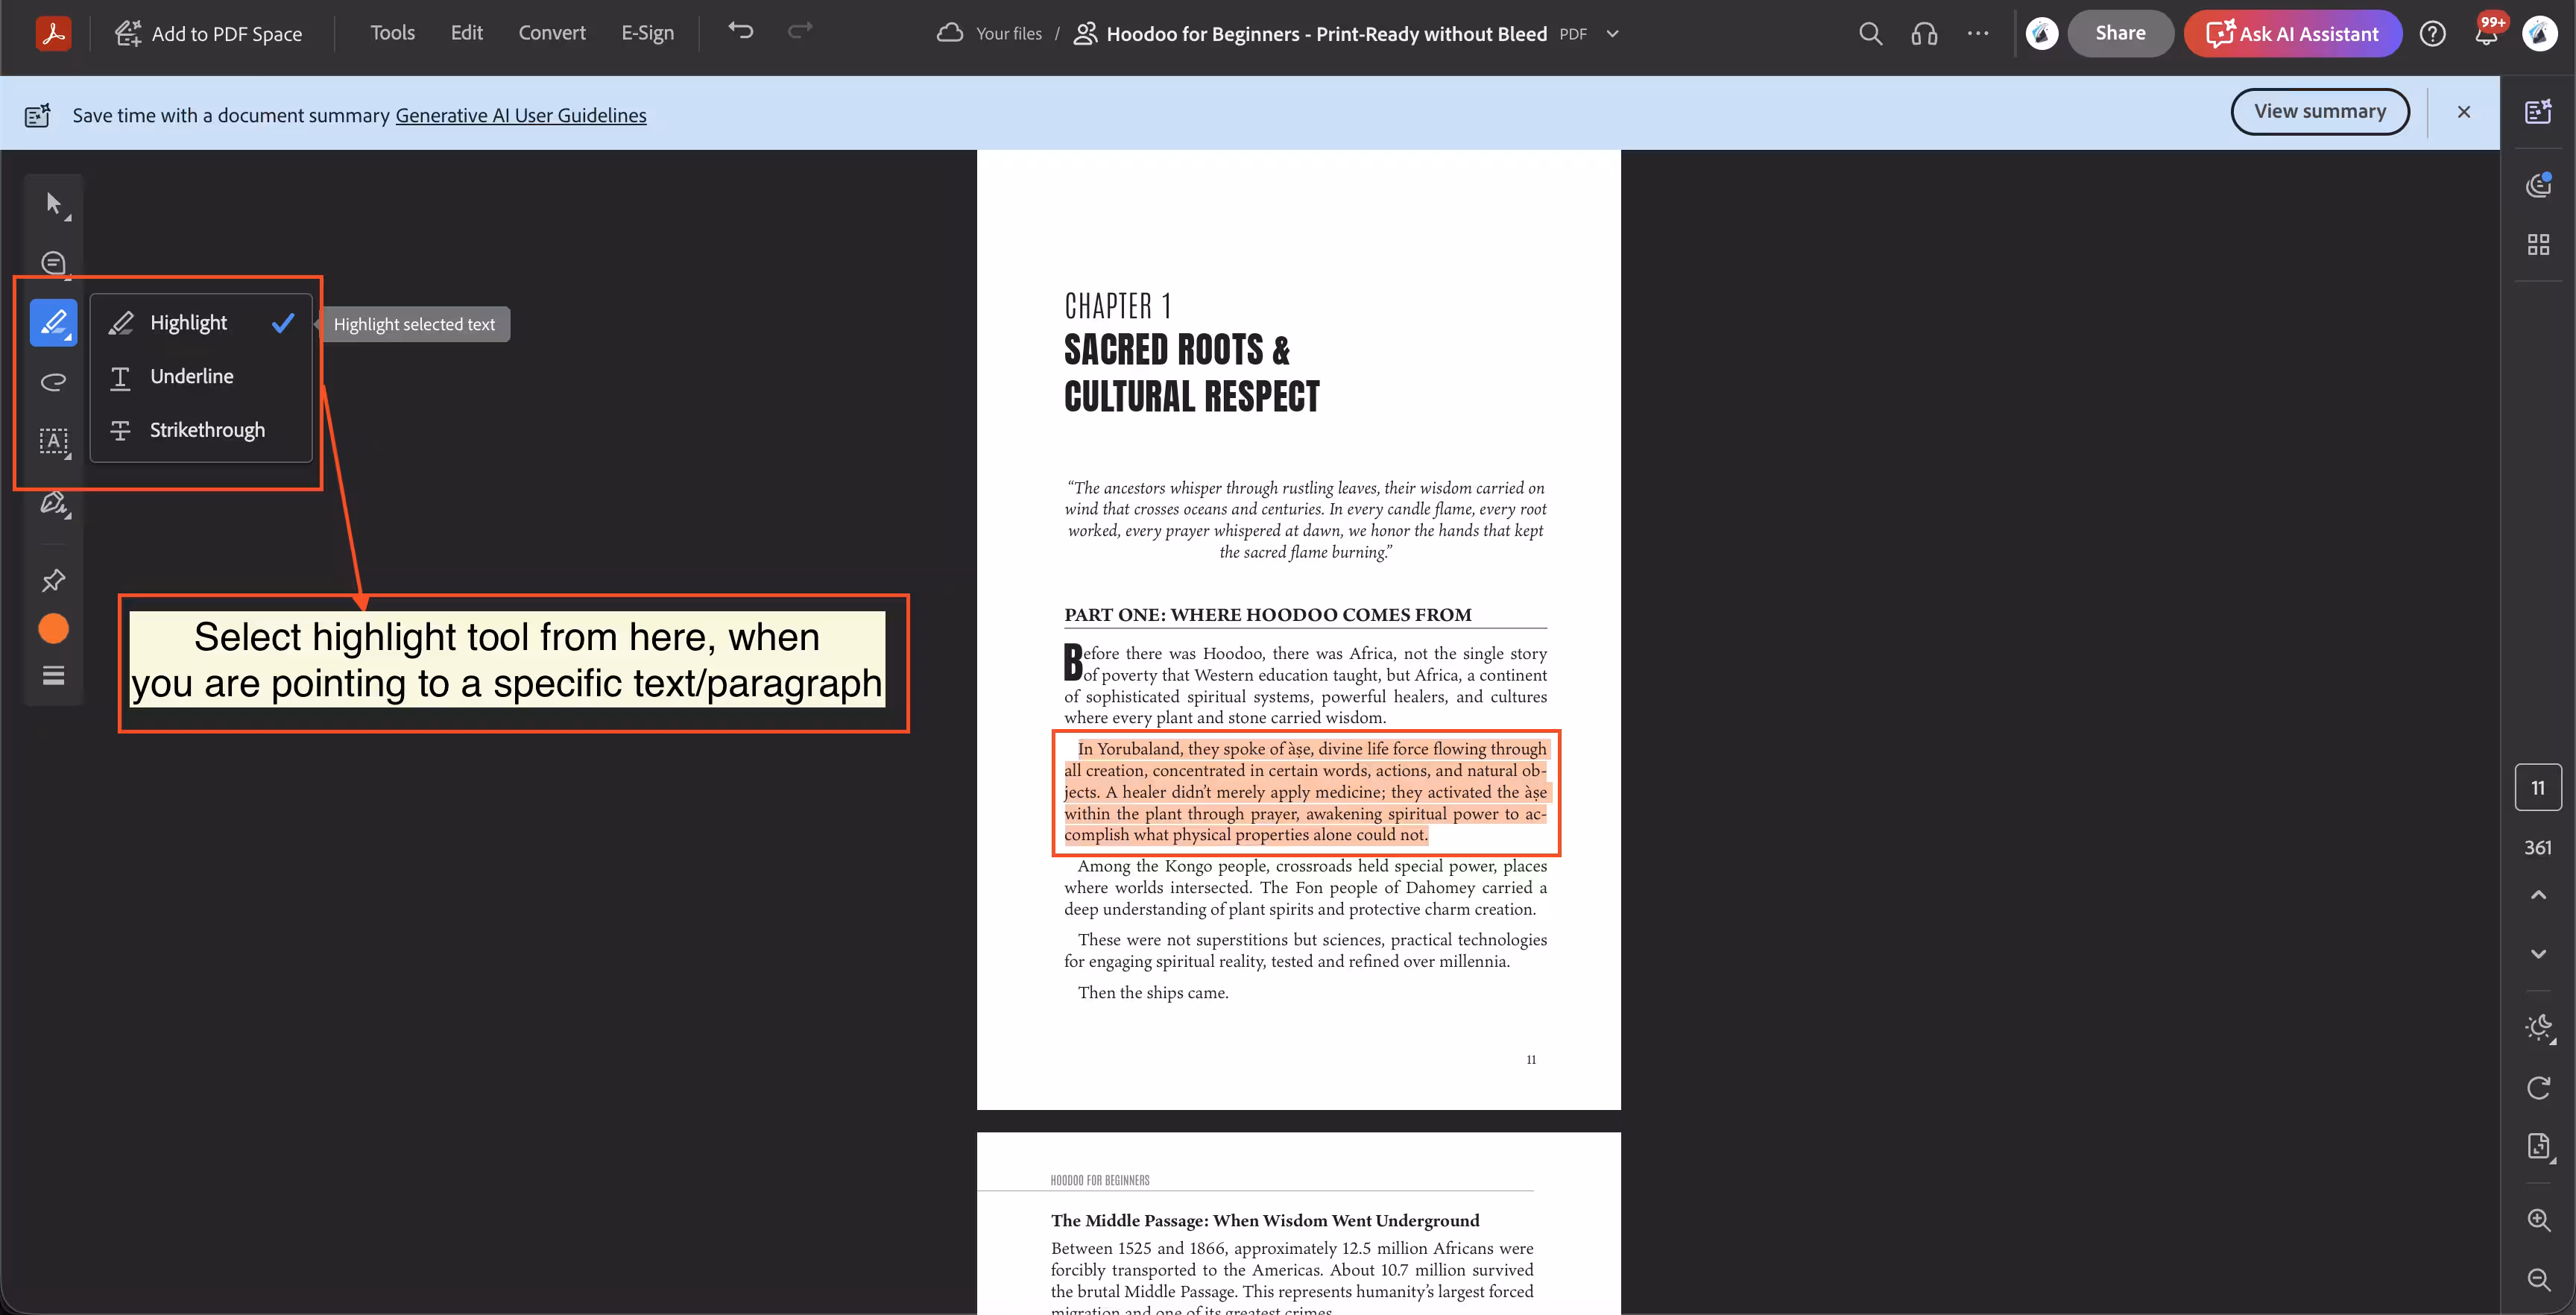Viewport: 2576px width, 1315px height.
Task: Open page thumbnails grid view
Action: pos(2539,243)
